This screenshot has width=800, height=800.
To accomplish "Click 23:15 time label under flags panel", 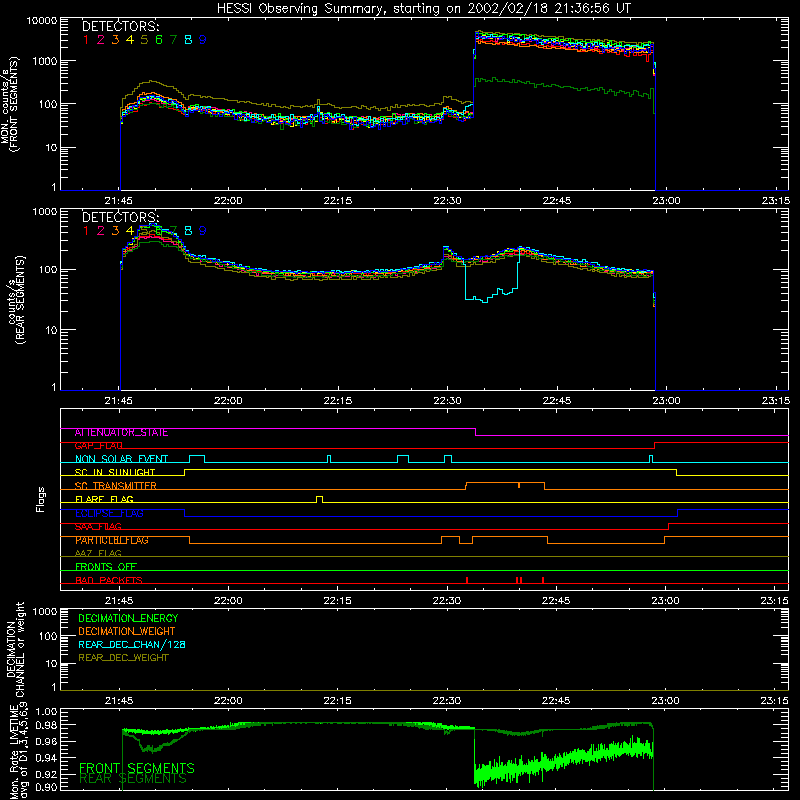I will click(x=774, y=601).
